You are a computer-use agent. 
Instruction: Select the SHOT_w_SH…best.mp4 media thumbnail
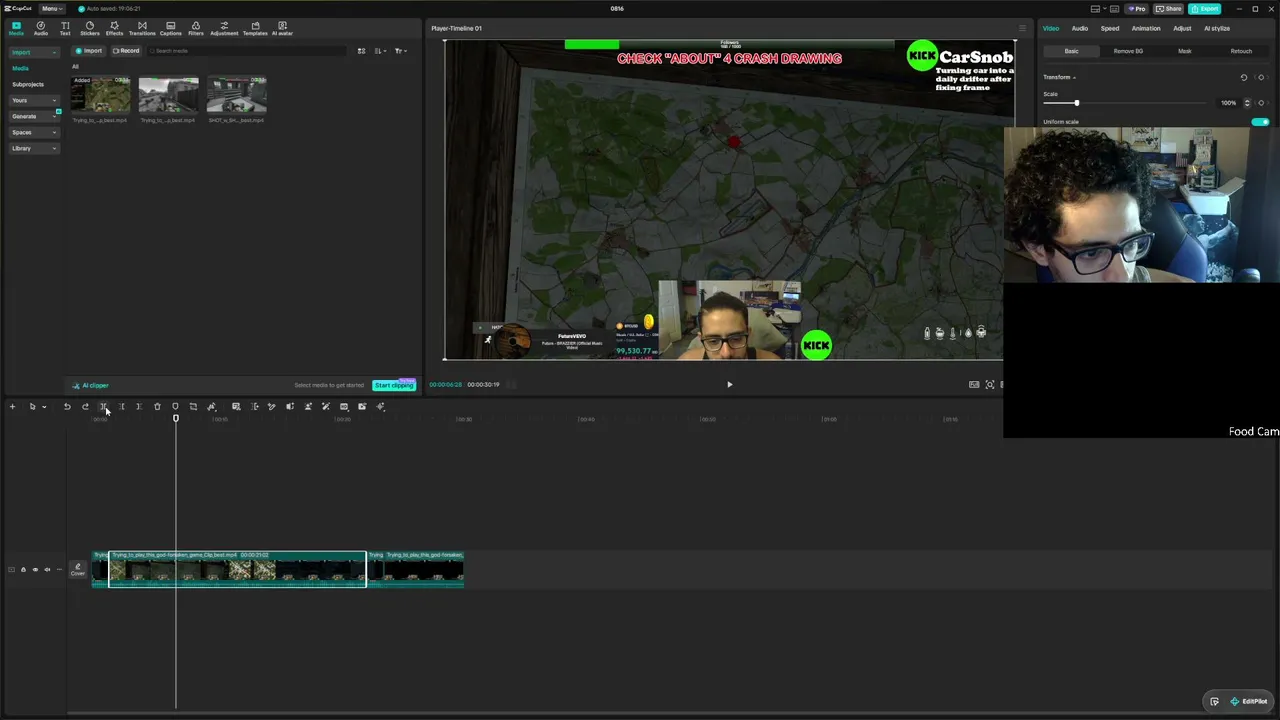point(237,96)
